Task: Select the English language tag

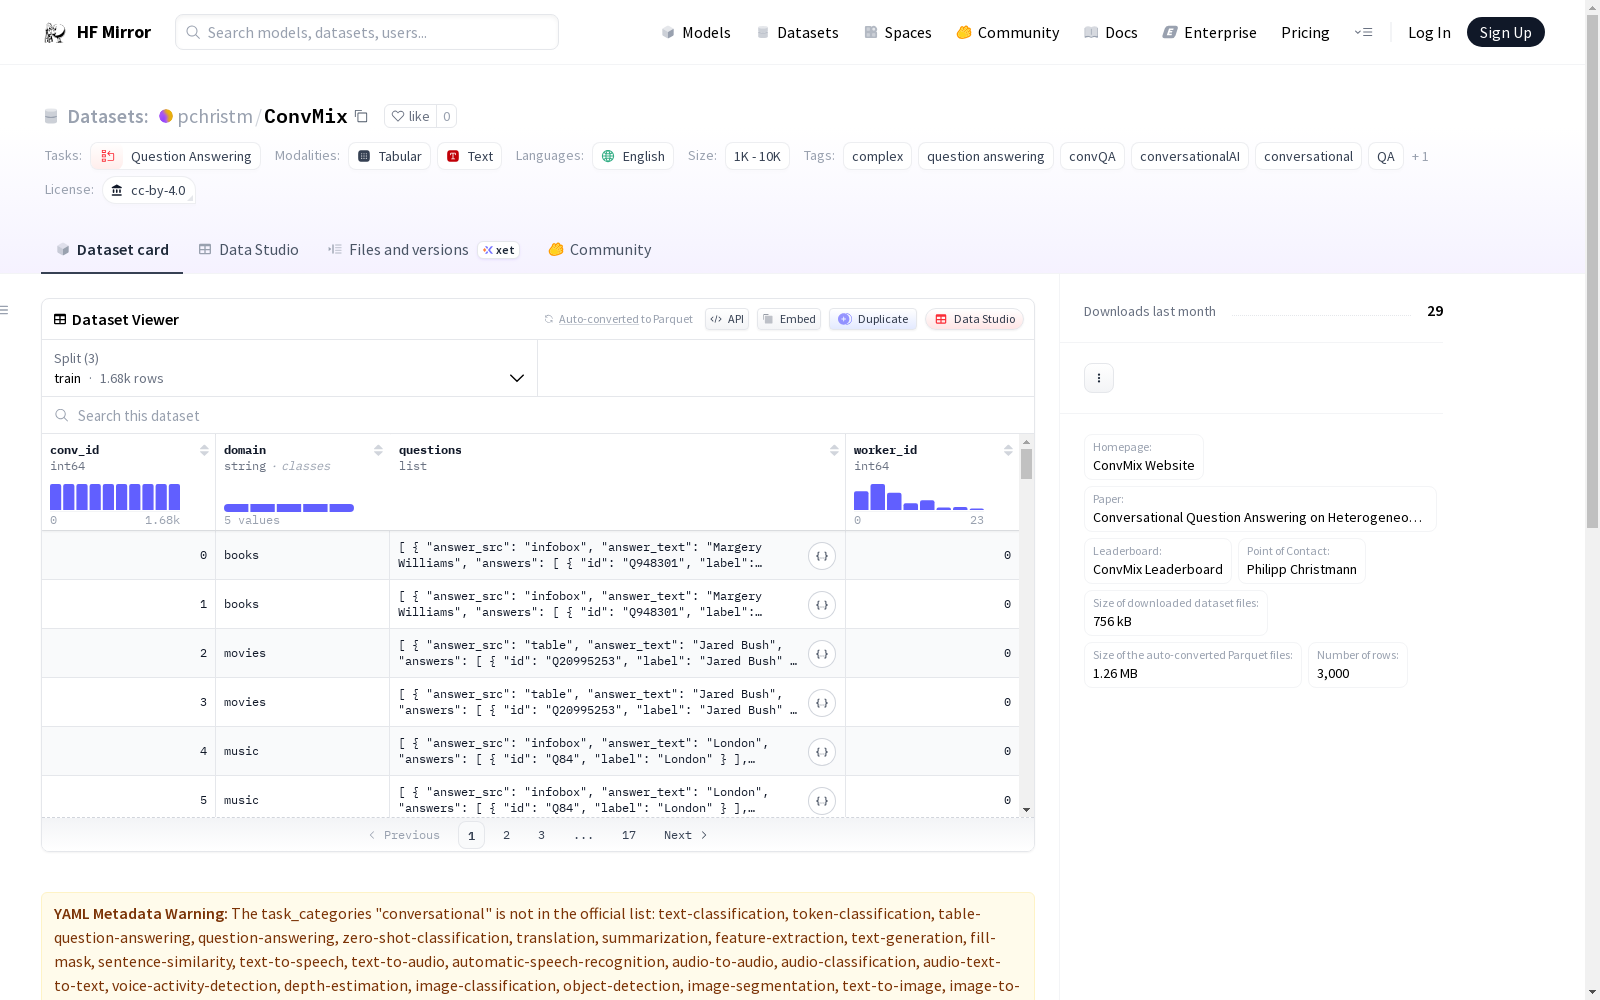Action: point(633,156)
